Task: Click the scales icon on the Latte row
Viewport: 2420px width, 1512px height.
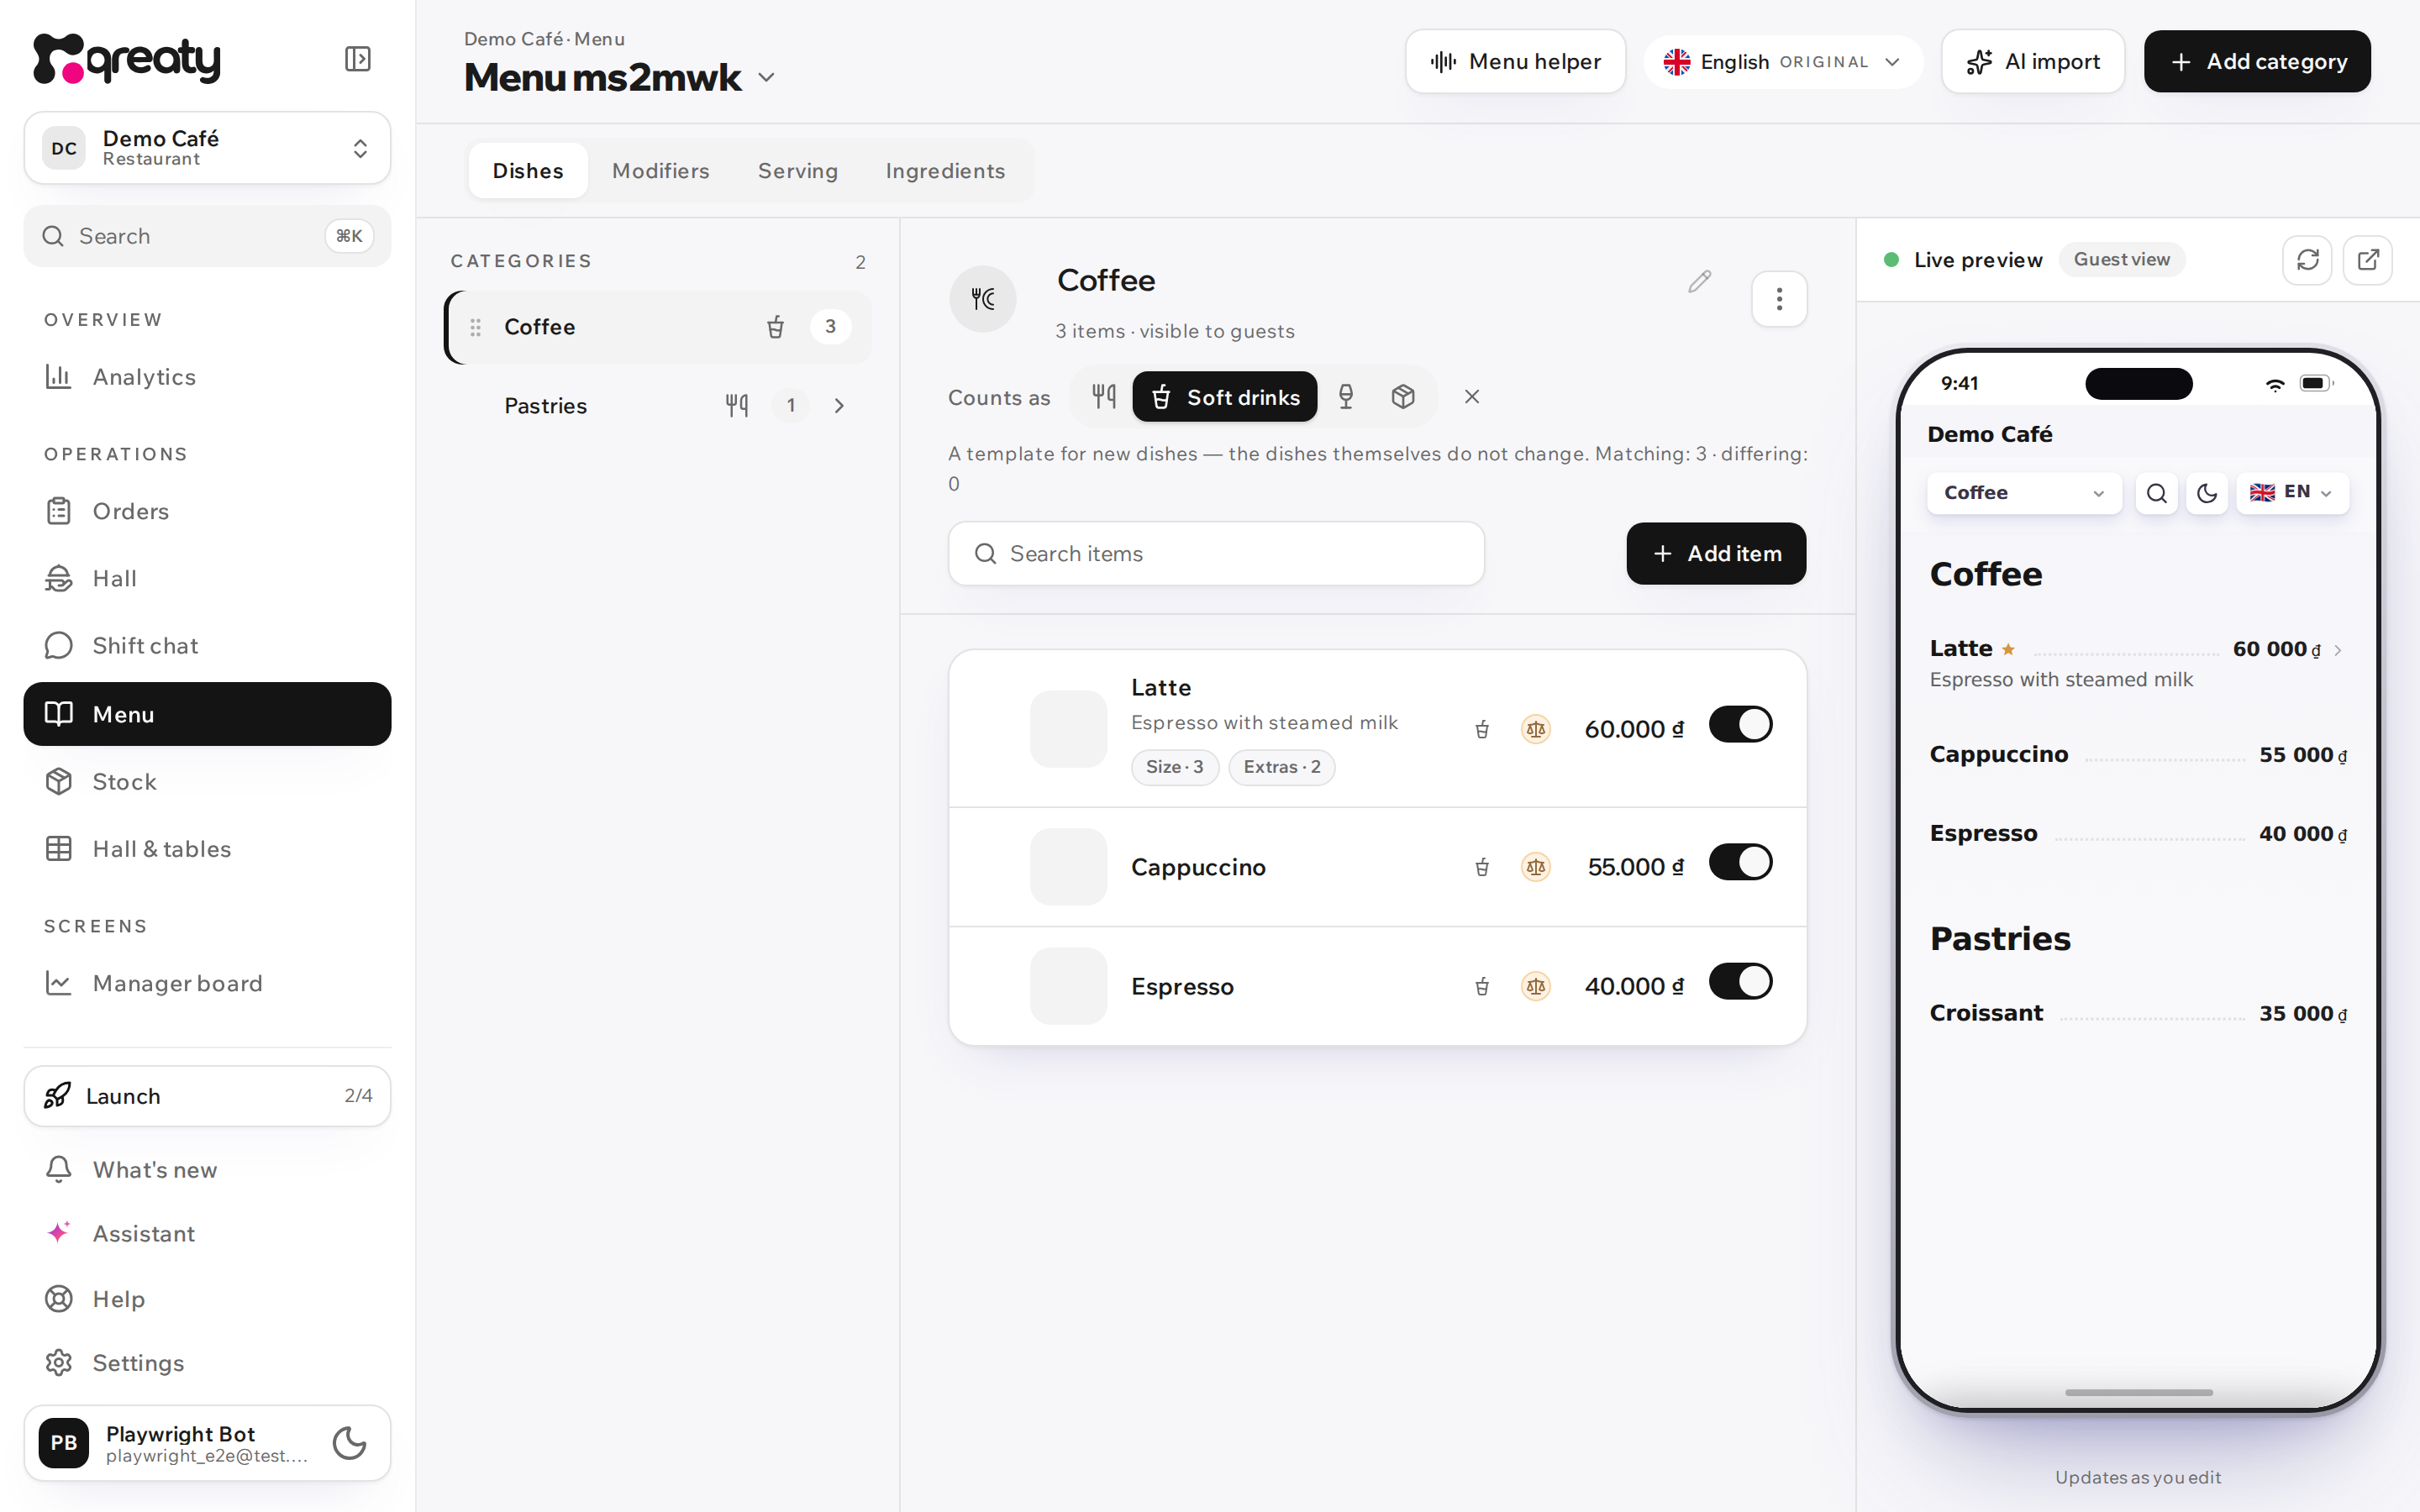Action: click(1536, 729)
